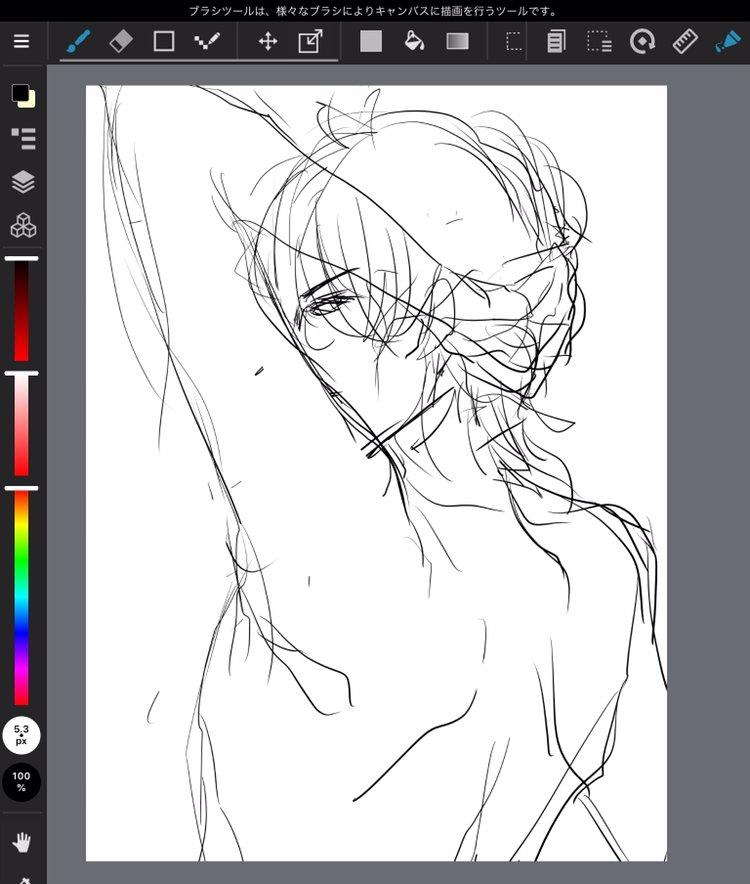Activate the Move tool
Image resolution: width=750 pixels, height=884 pixels.
[x=268, y=41]
